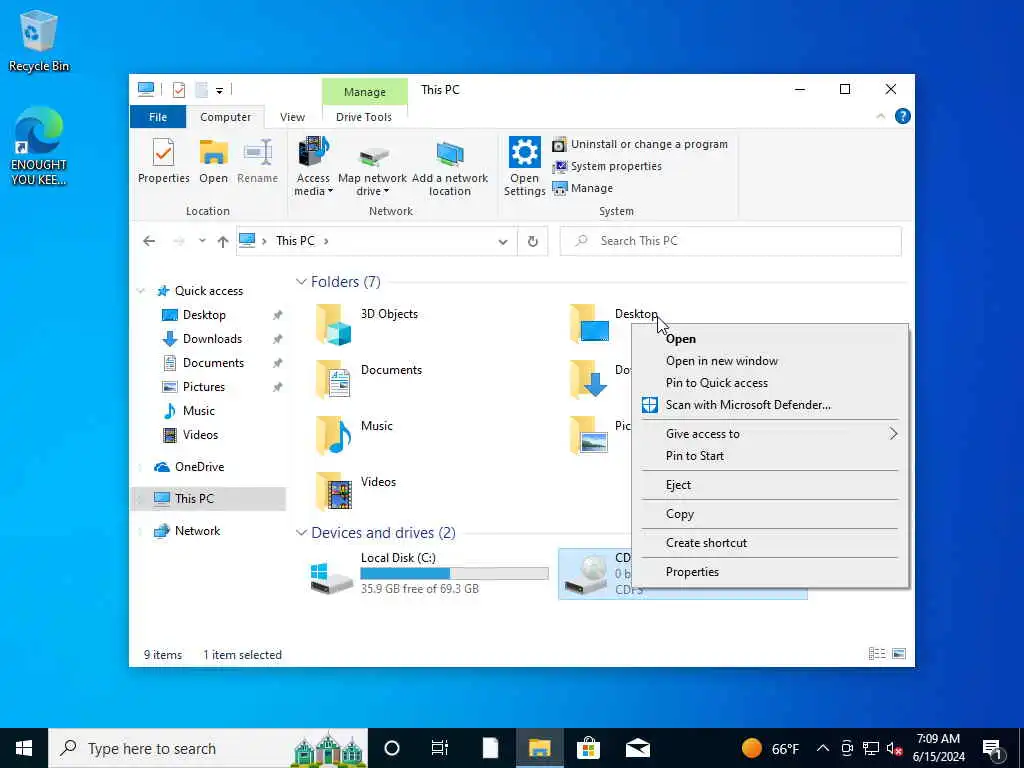
Task: Click the Help question mark icon
Action: 903,116
